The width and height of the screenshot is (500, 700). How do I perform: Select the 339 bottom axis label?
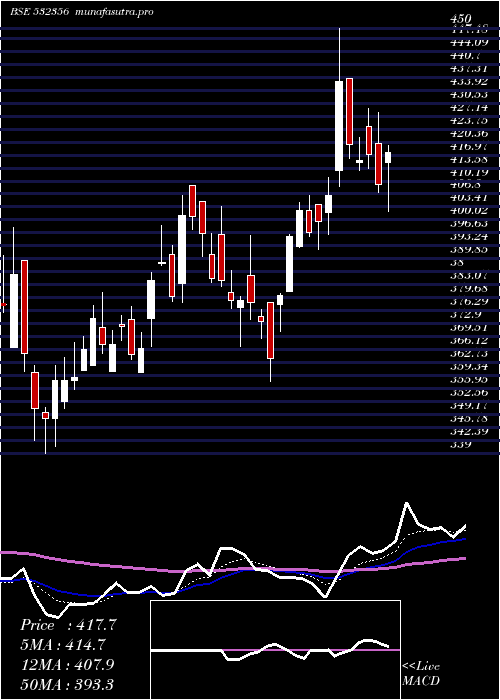tap(461, 444)
